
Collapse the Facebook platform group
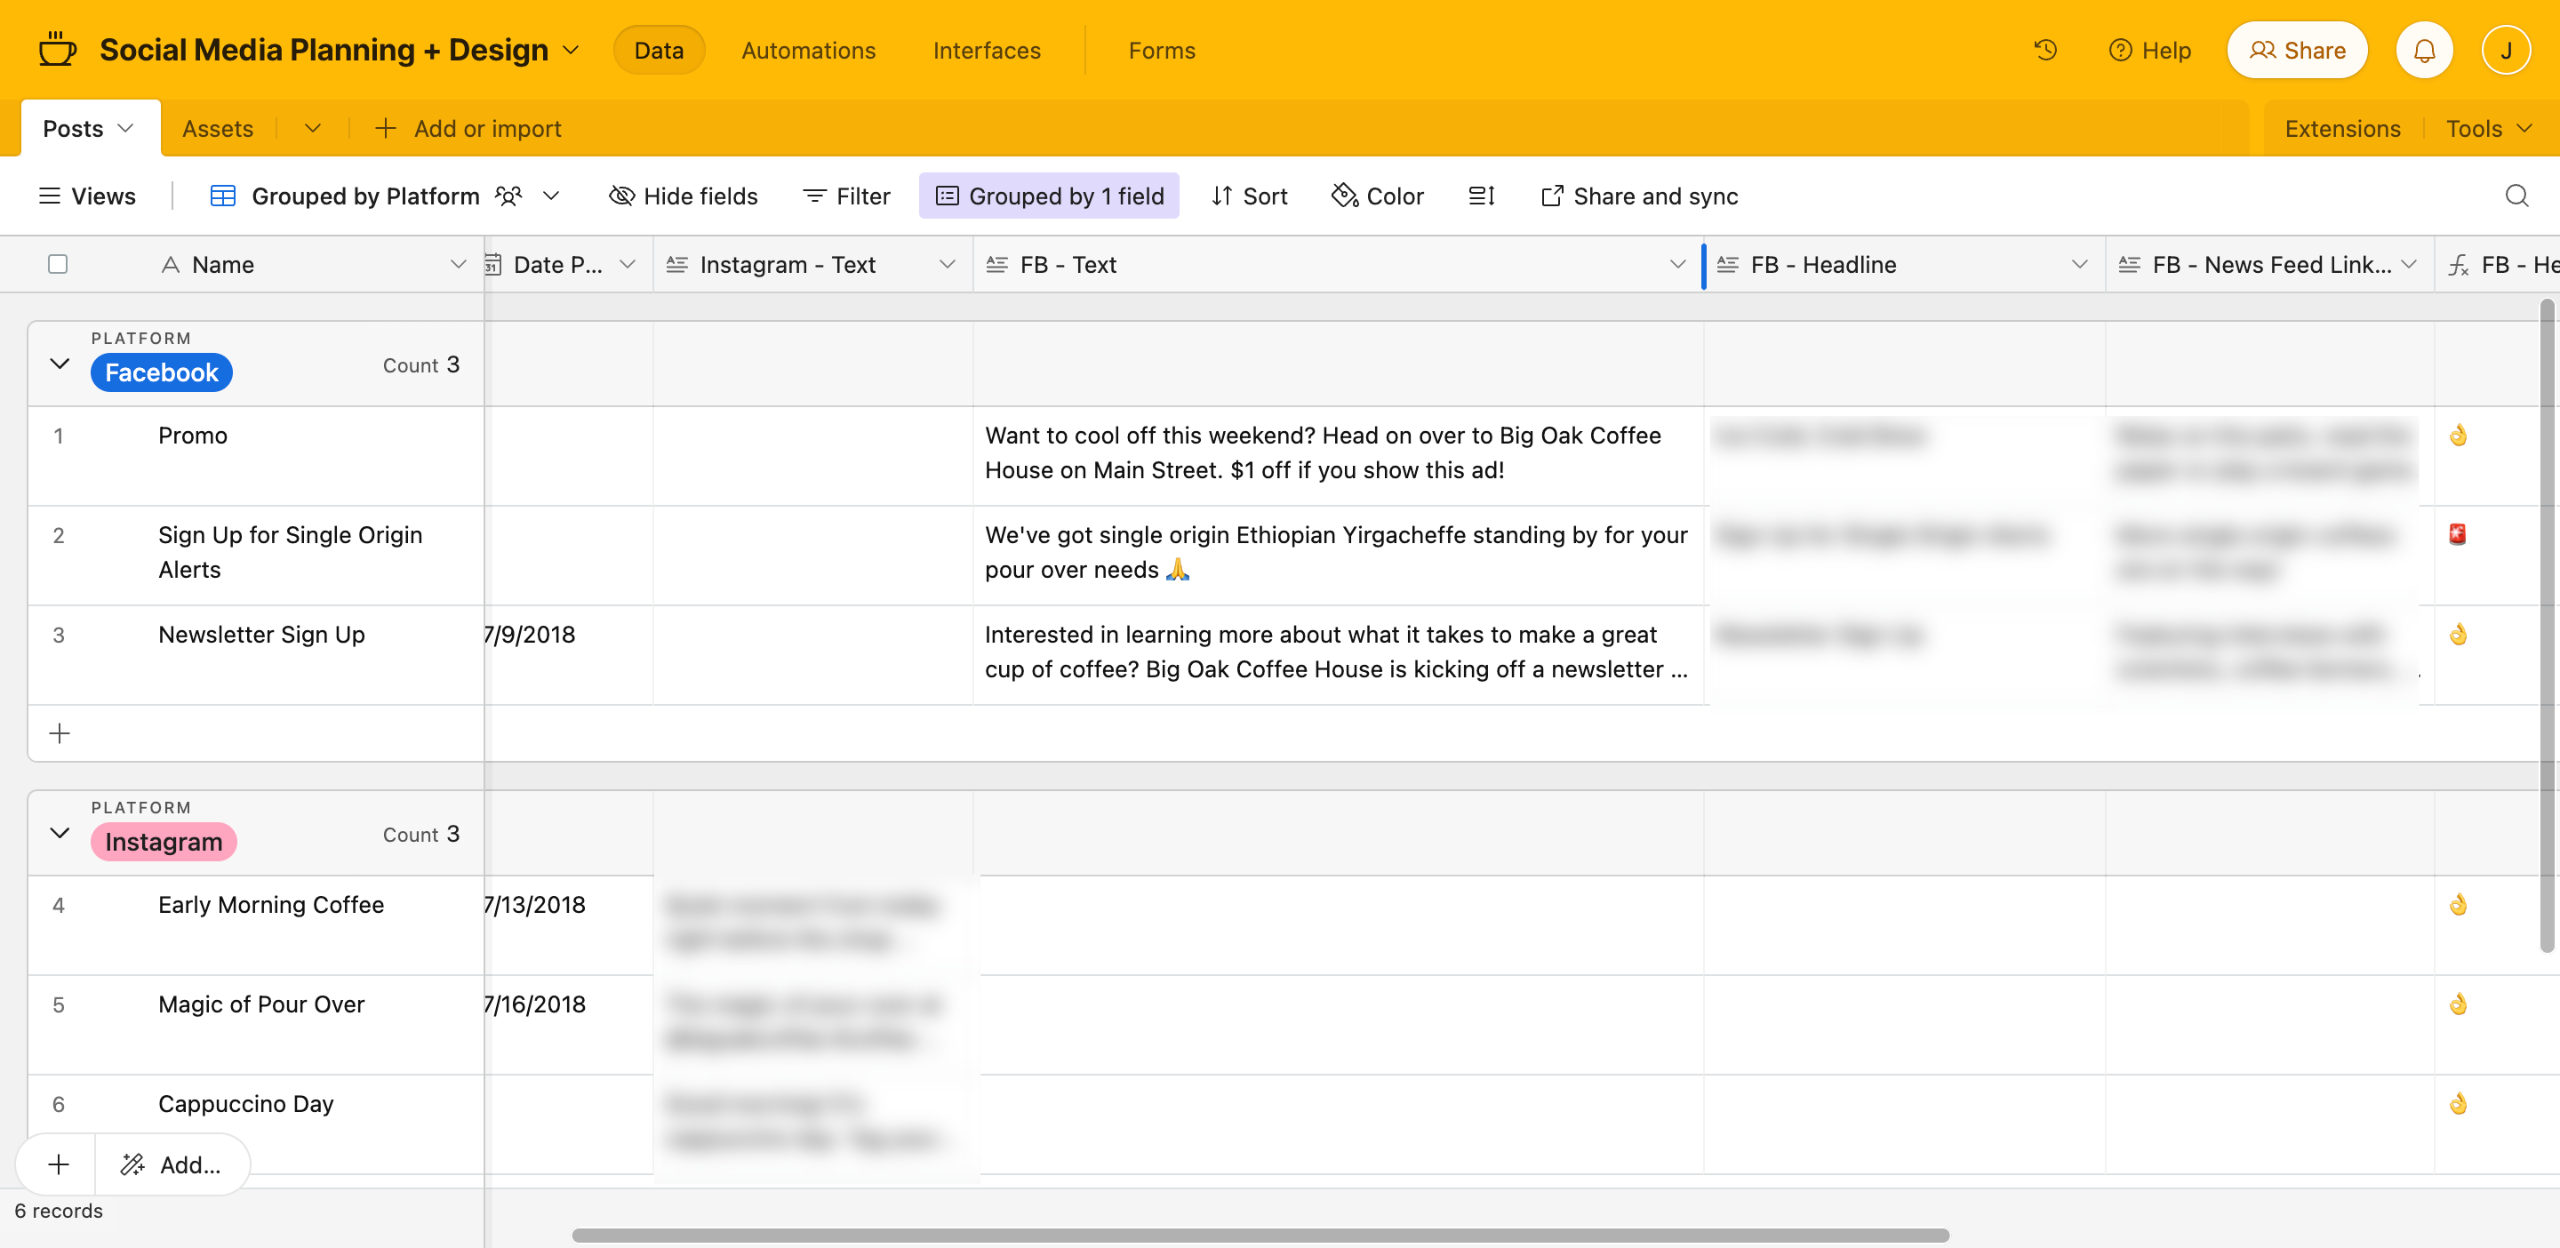(60, 364)
